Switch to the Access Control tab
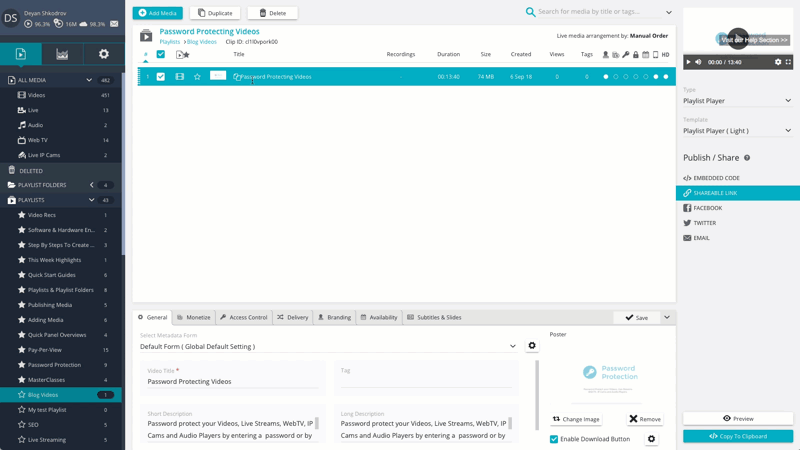The height and width of the screenshot is (450, 800). (x=244, y=317)
